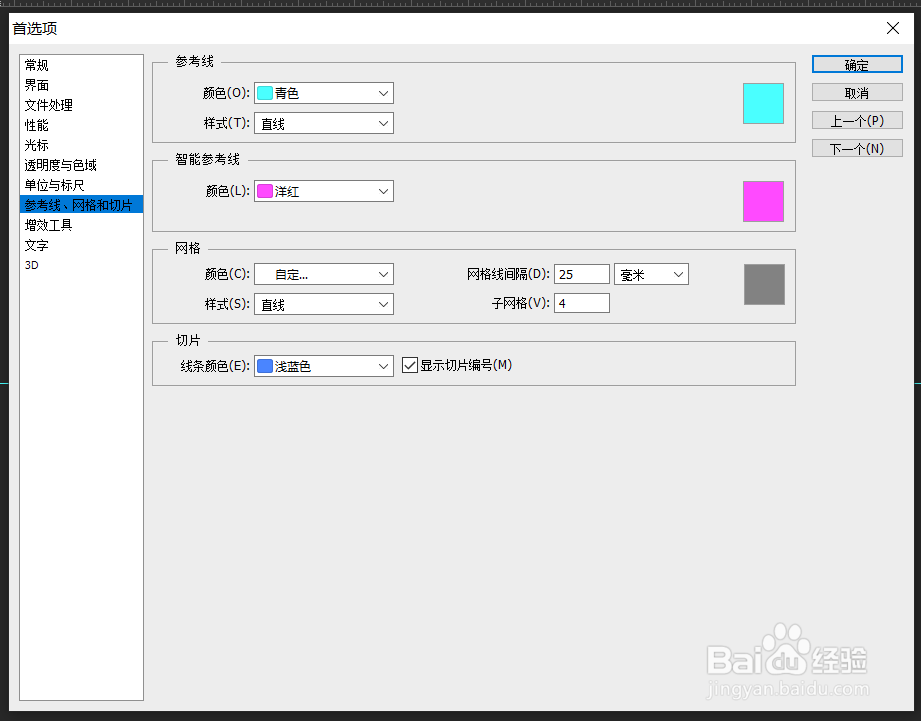The height and width of the screenshot is (721, 921).
Task: Open grid color dropdown showing 自定
Action: pyautogui.click(x=324, y=274)
